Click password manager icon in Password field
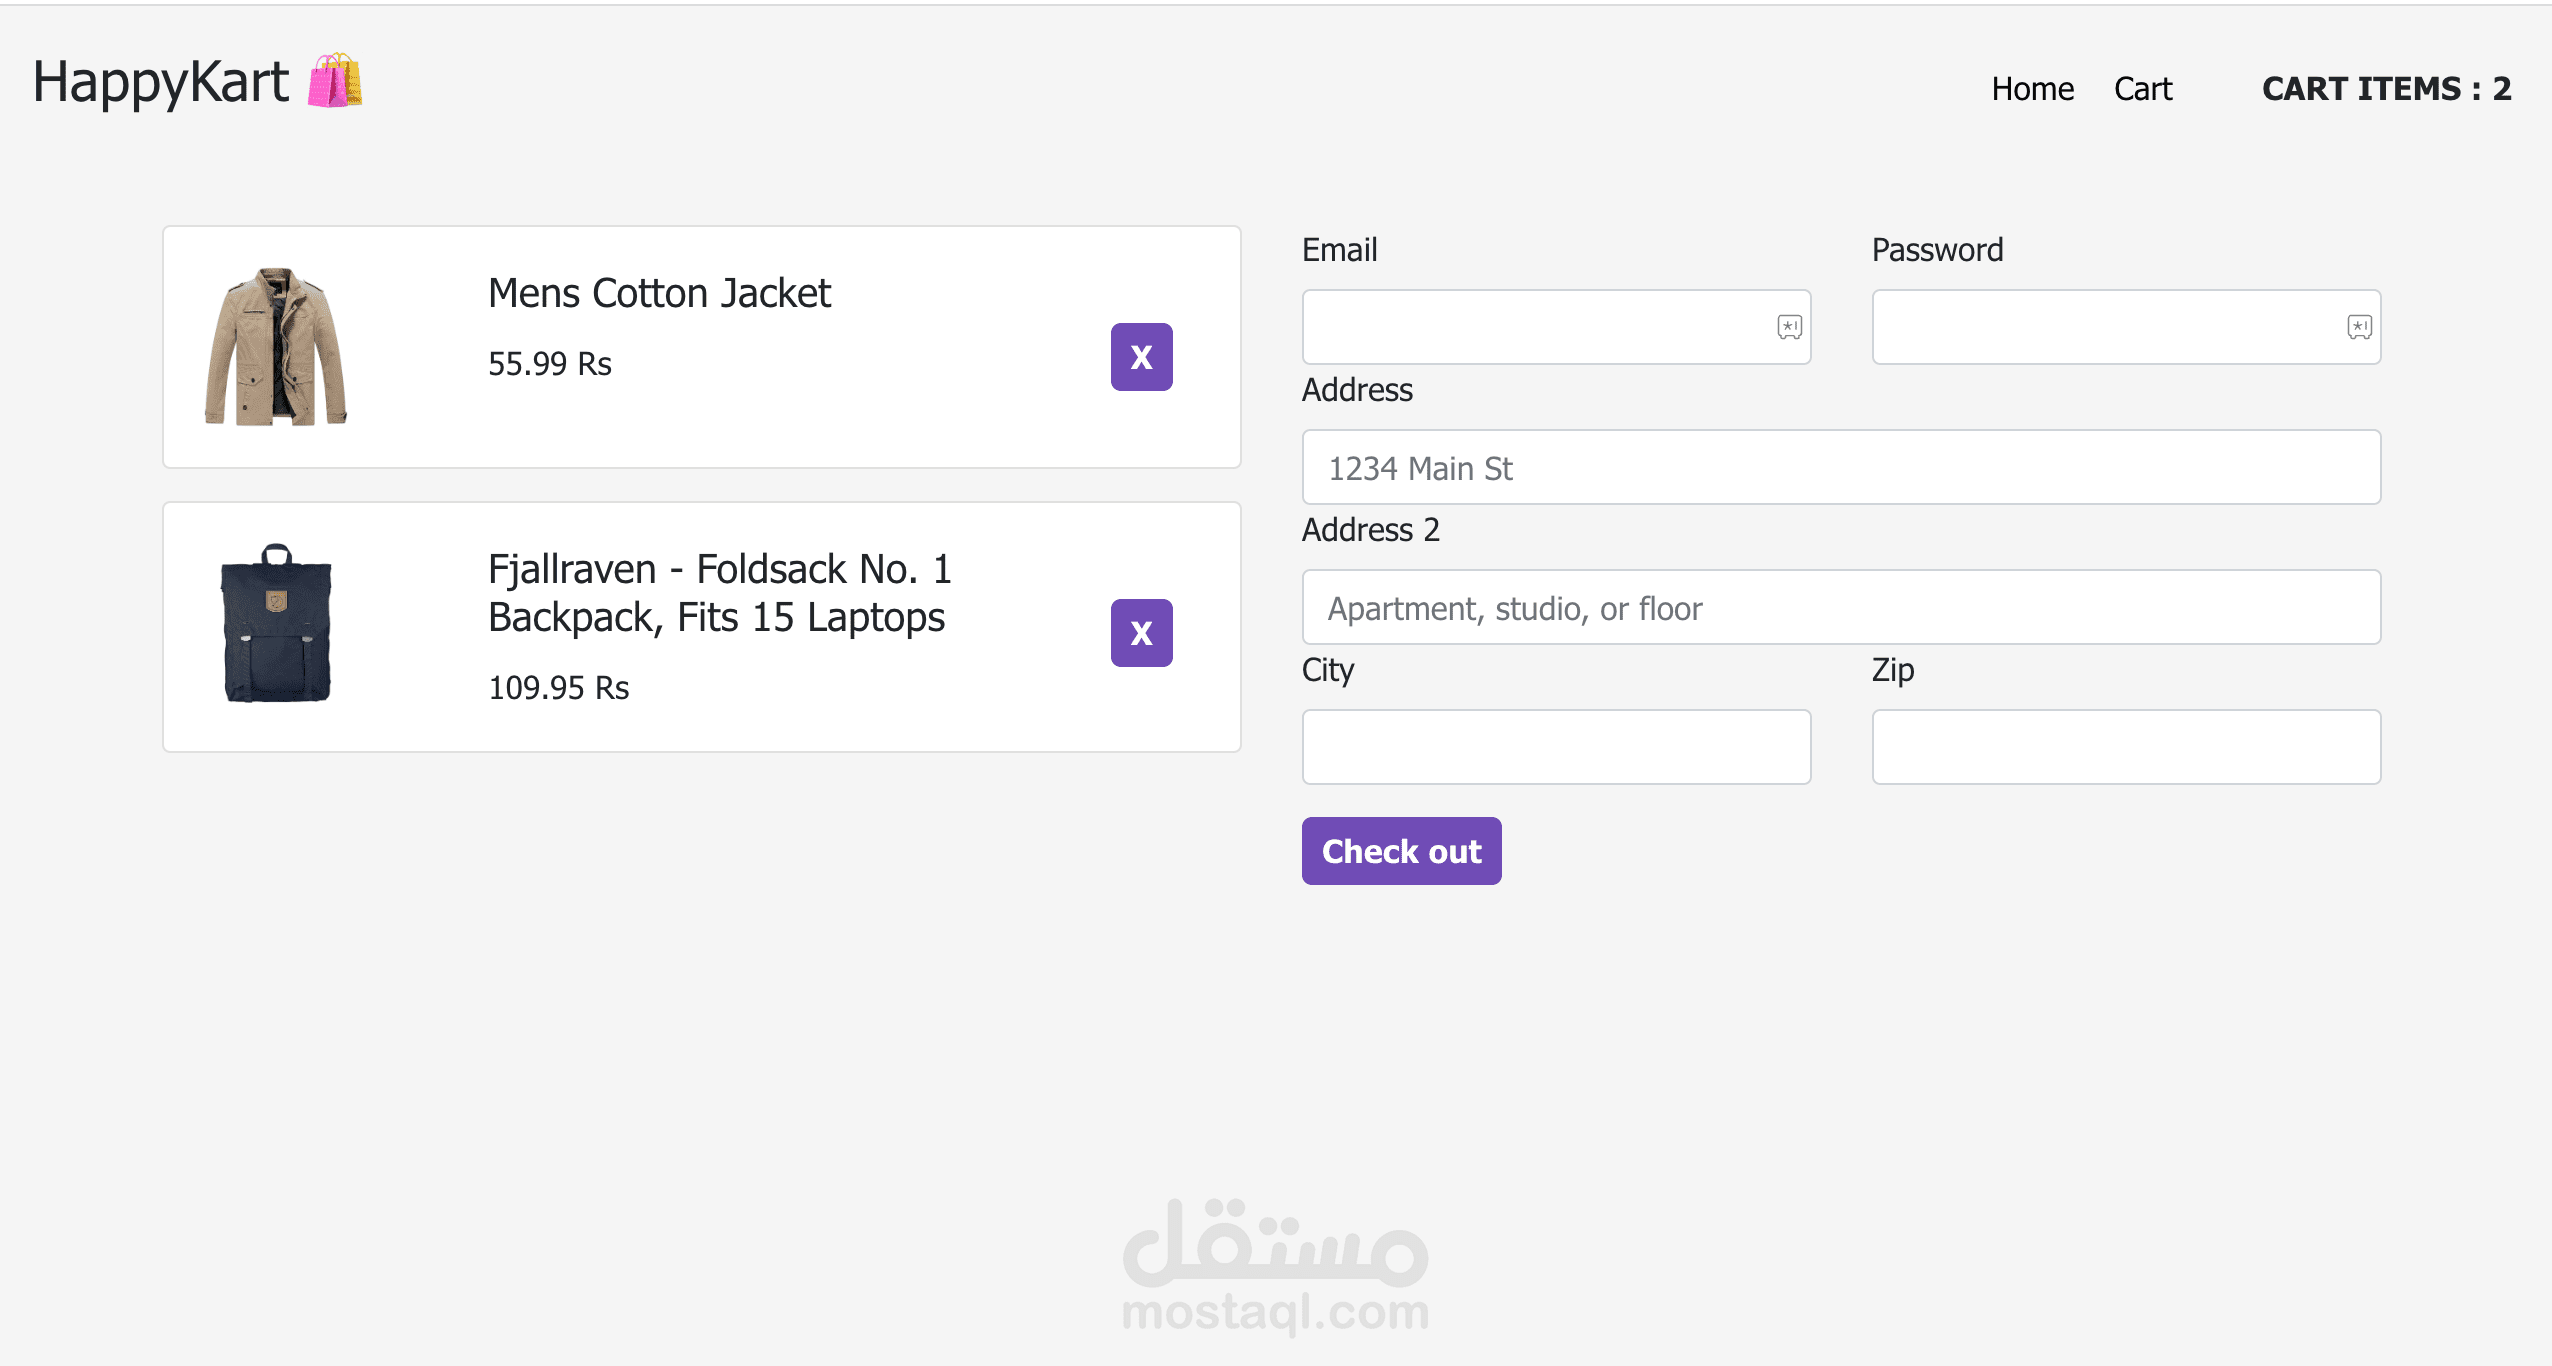 (2359, 327)
